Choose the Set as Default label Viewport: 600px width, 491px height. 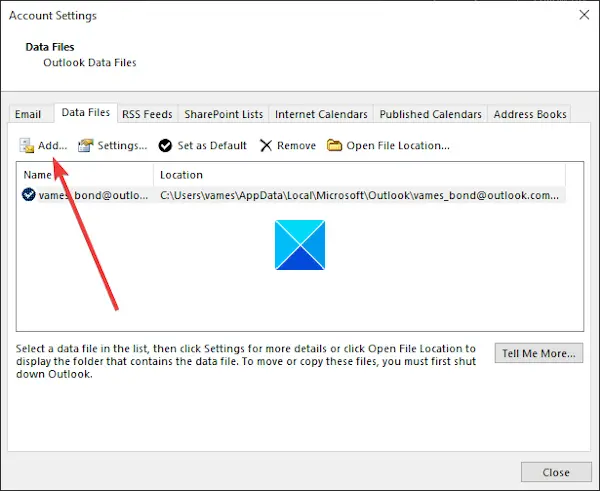[x=212, y=145]
